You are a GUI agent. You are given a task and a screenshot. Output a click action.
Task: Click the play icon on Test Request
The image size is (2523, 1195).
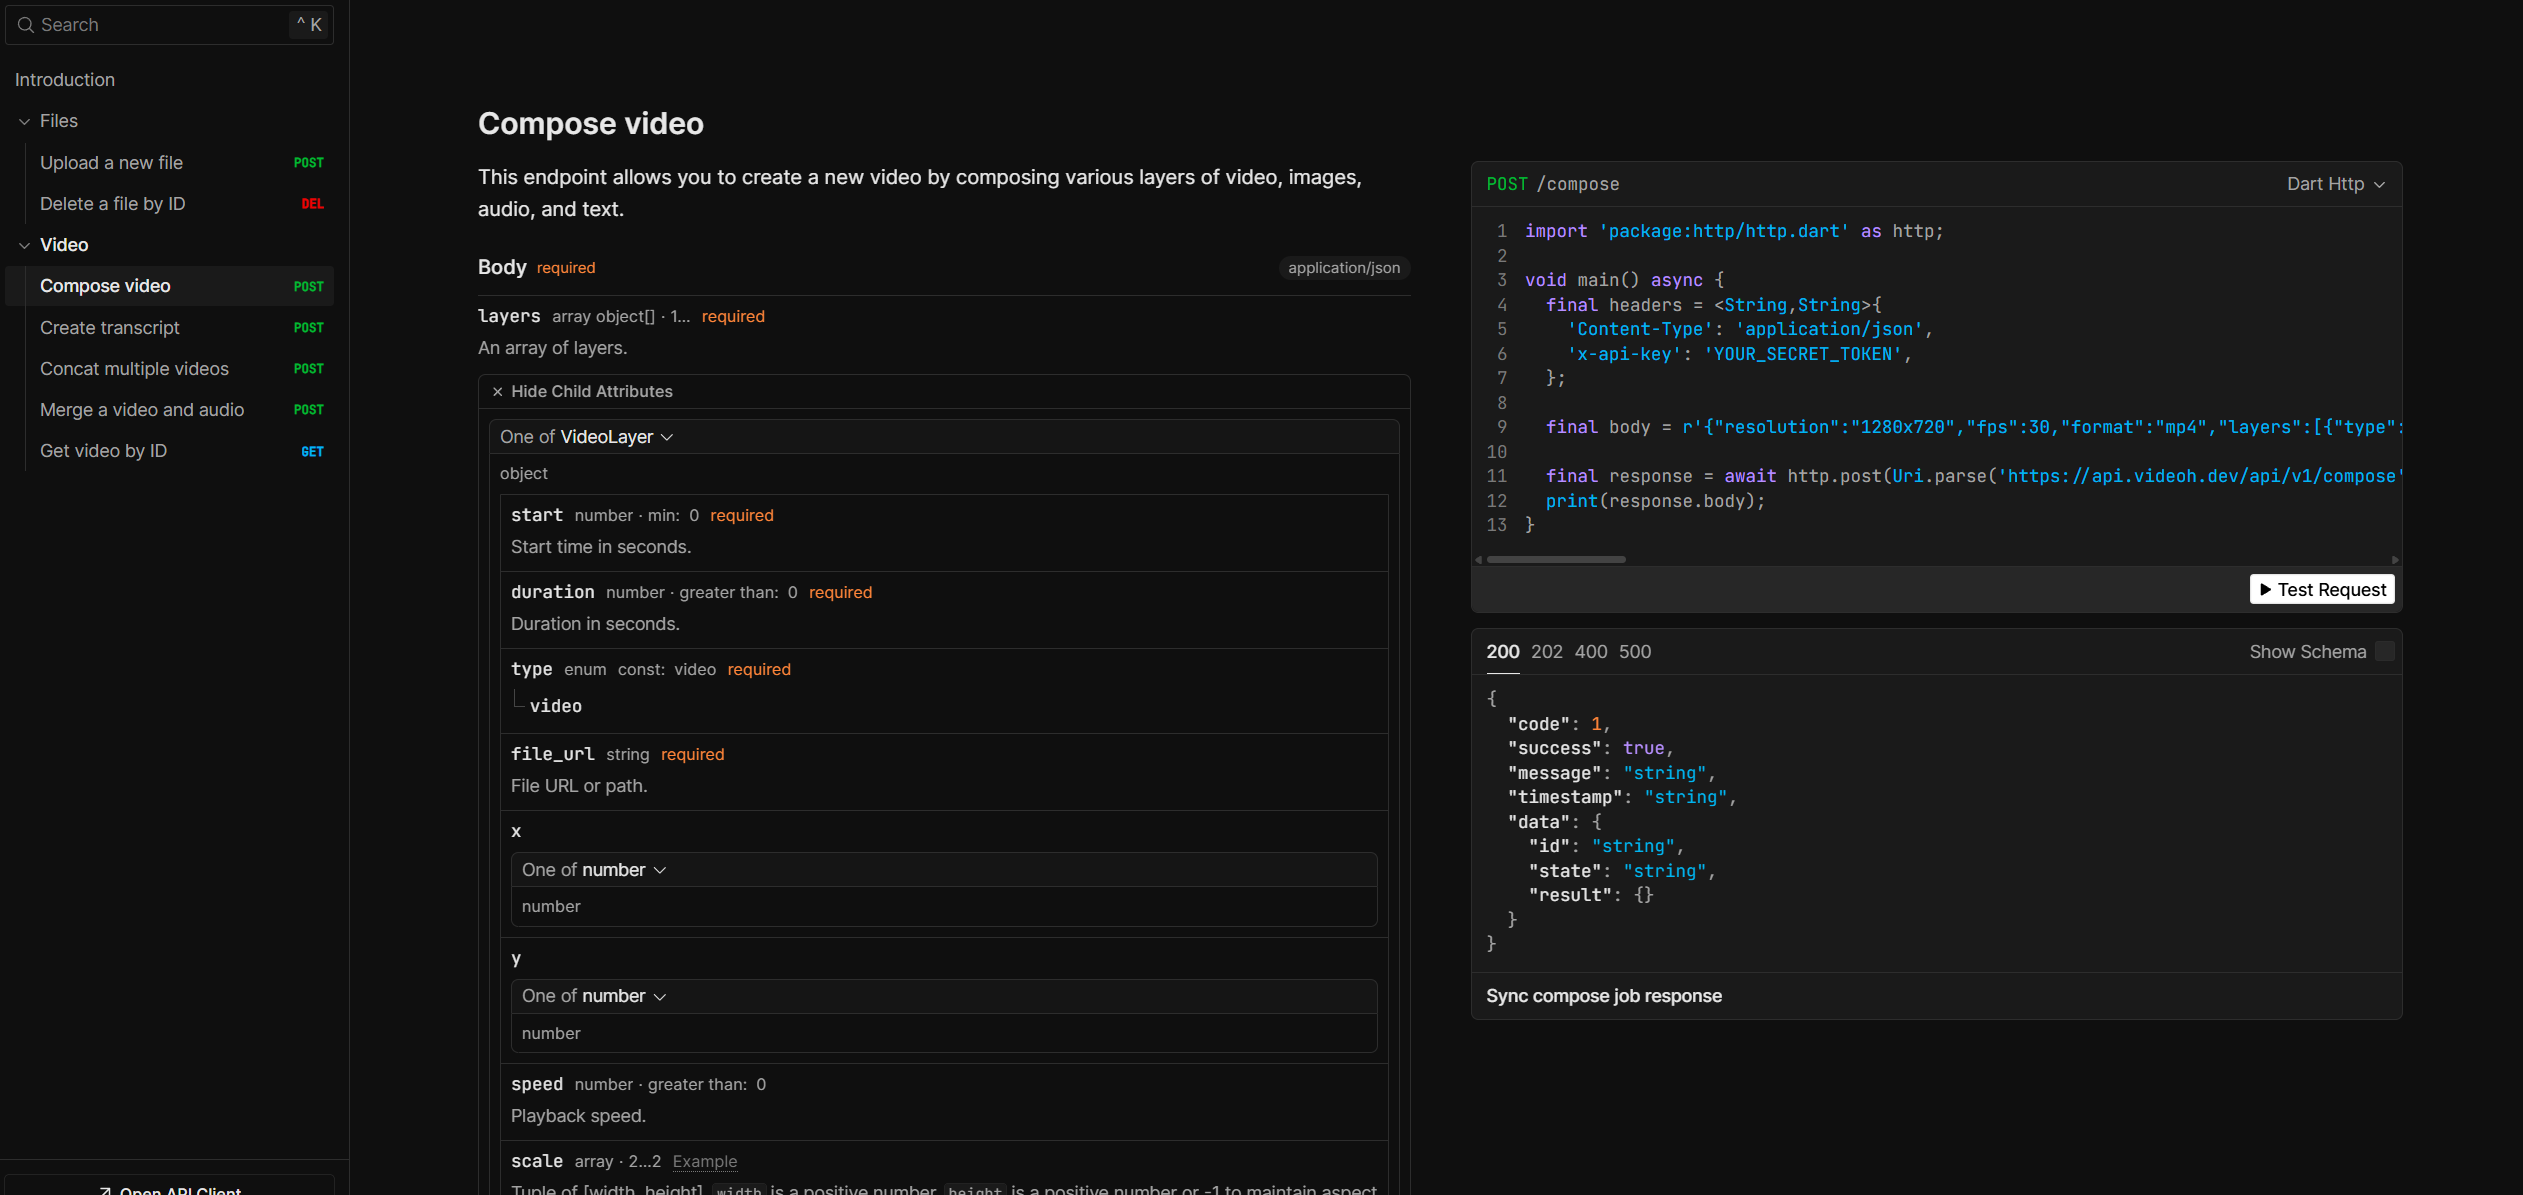point(2266,589)
